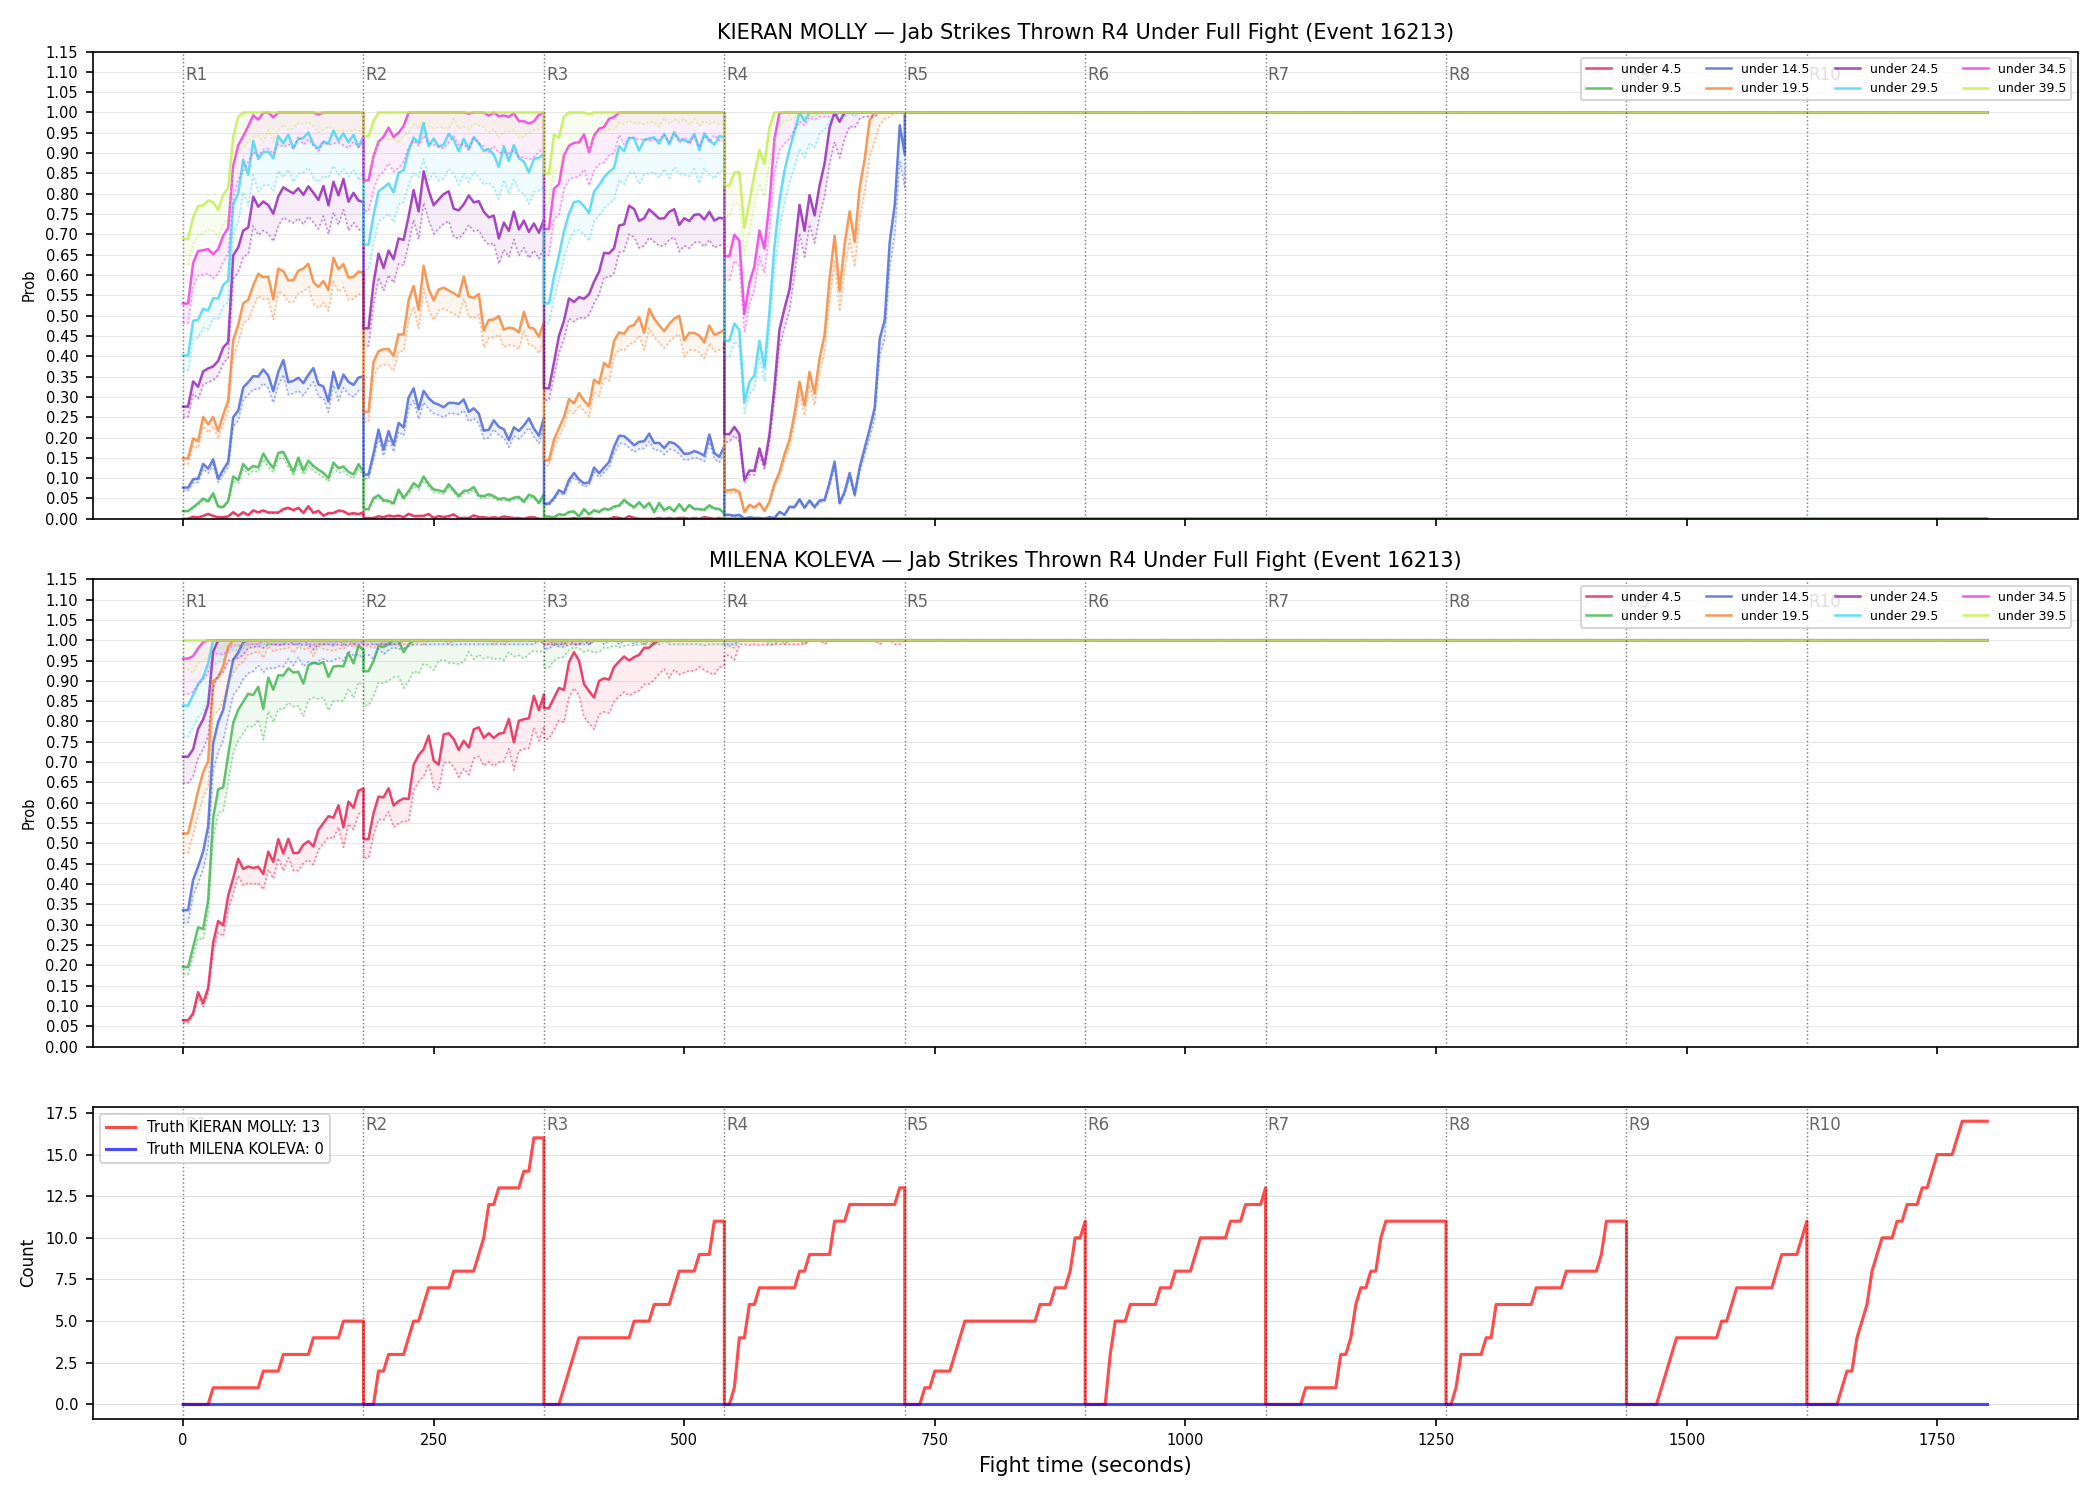Click the 250 x-axis tick label
Screen dimensions: 2100x1500
click(x=433, y=1440)
